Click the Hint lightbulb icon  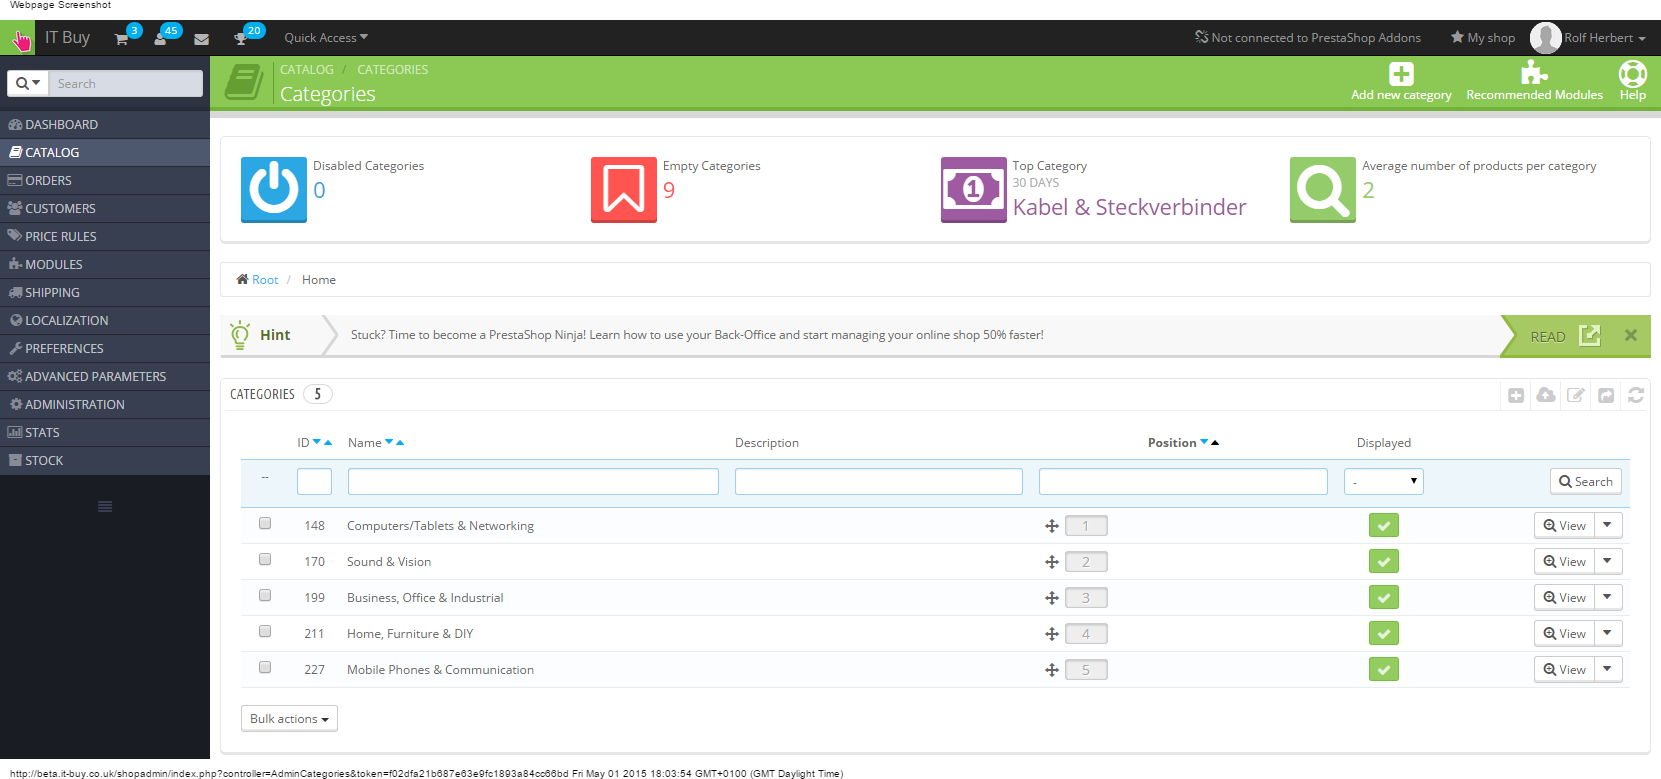point(240,335)
